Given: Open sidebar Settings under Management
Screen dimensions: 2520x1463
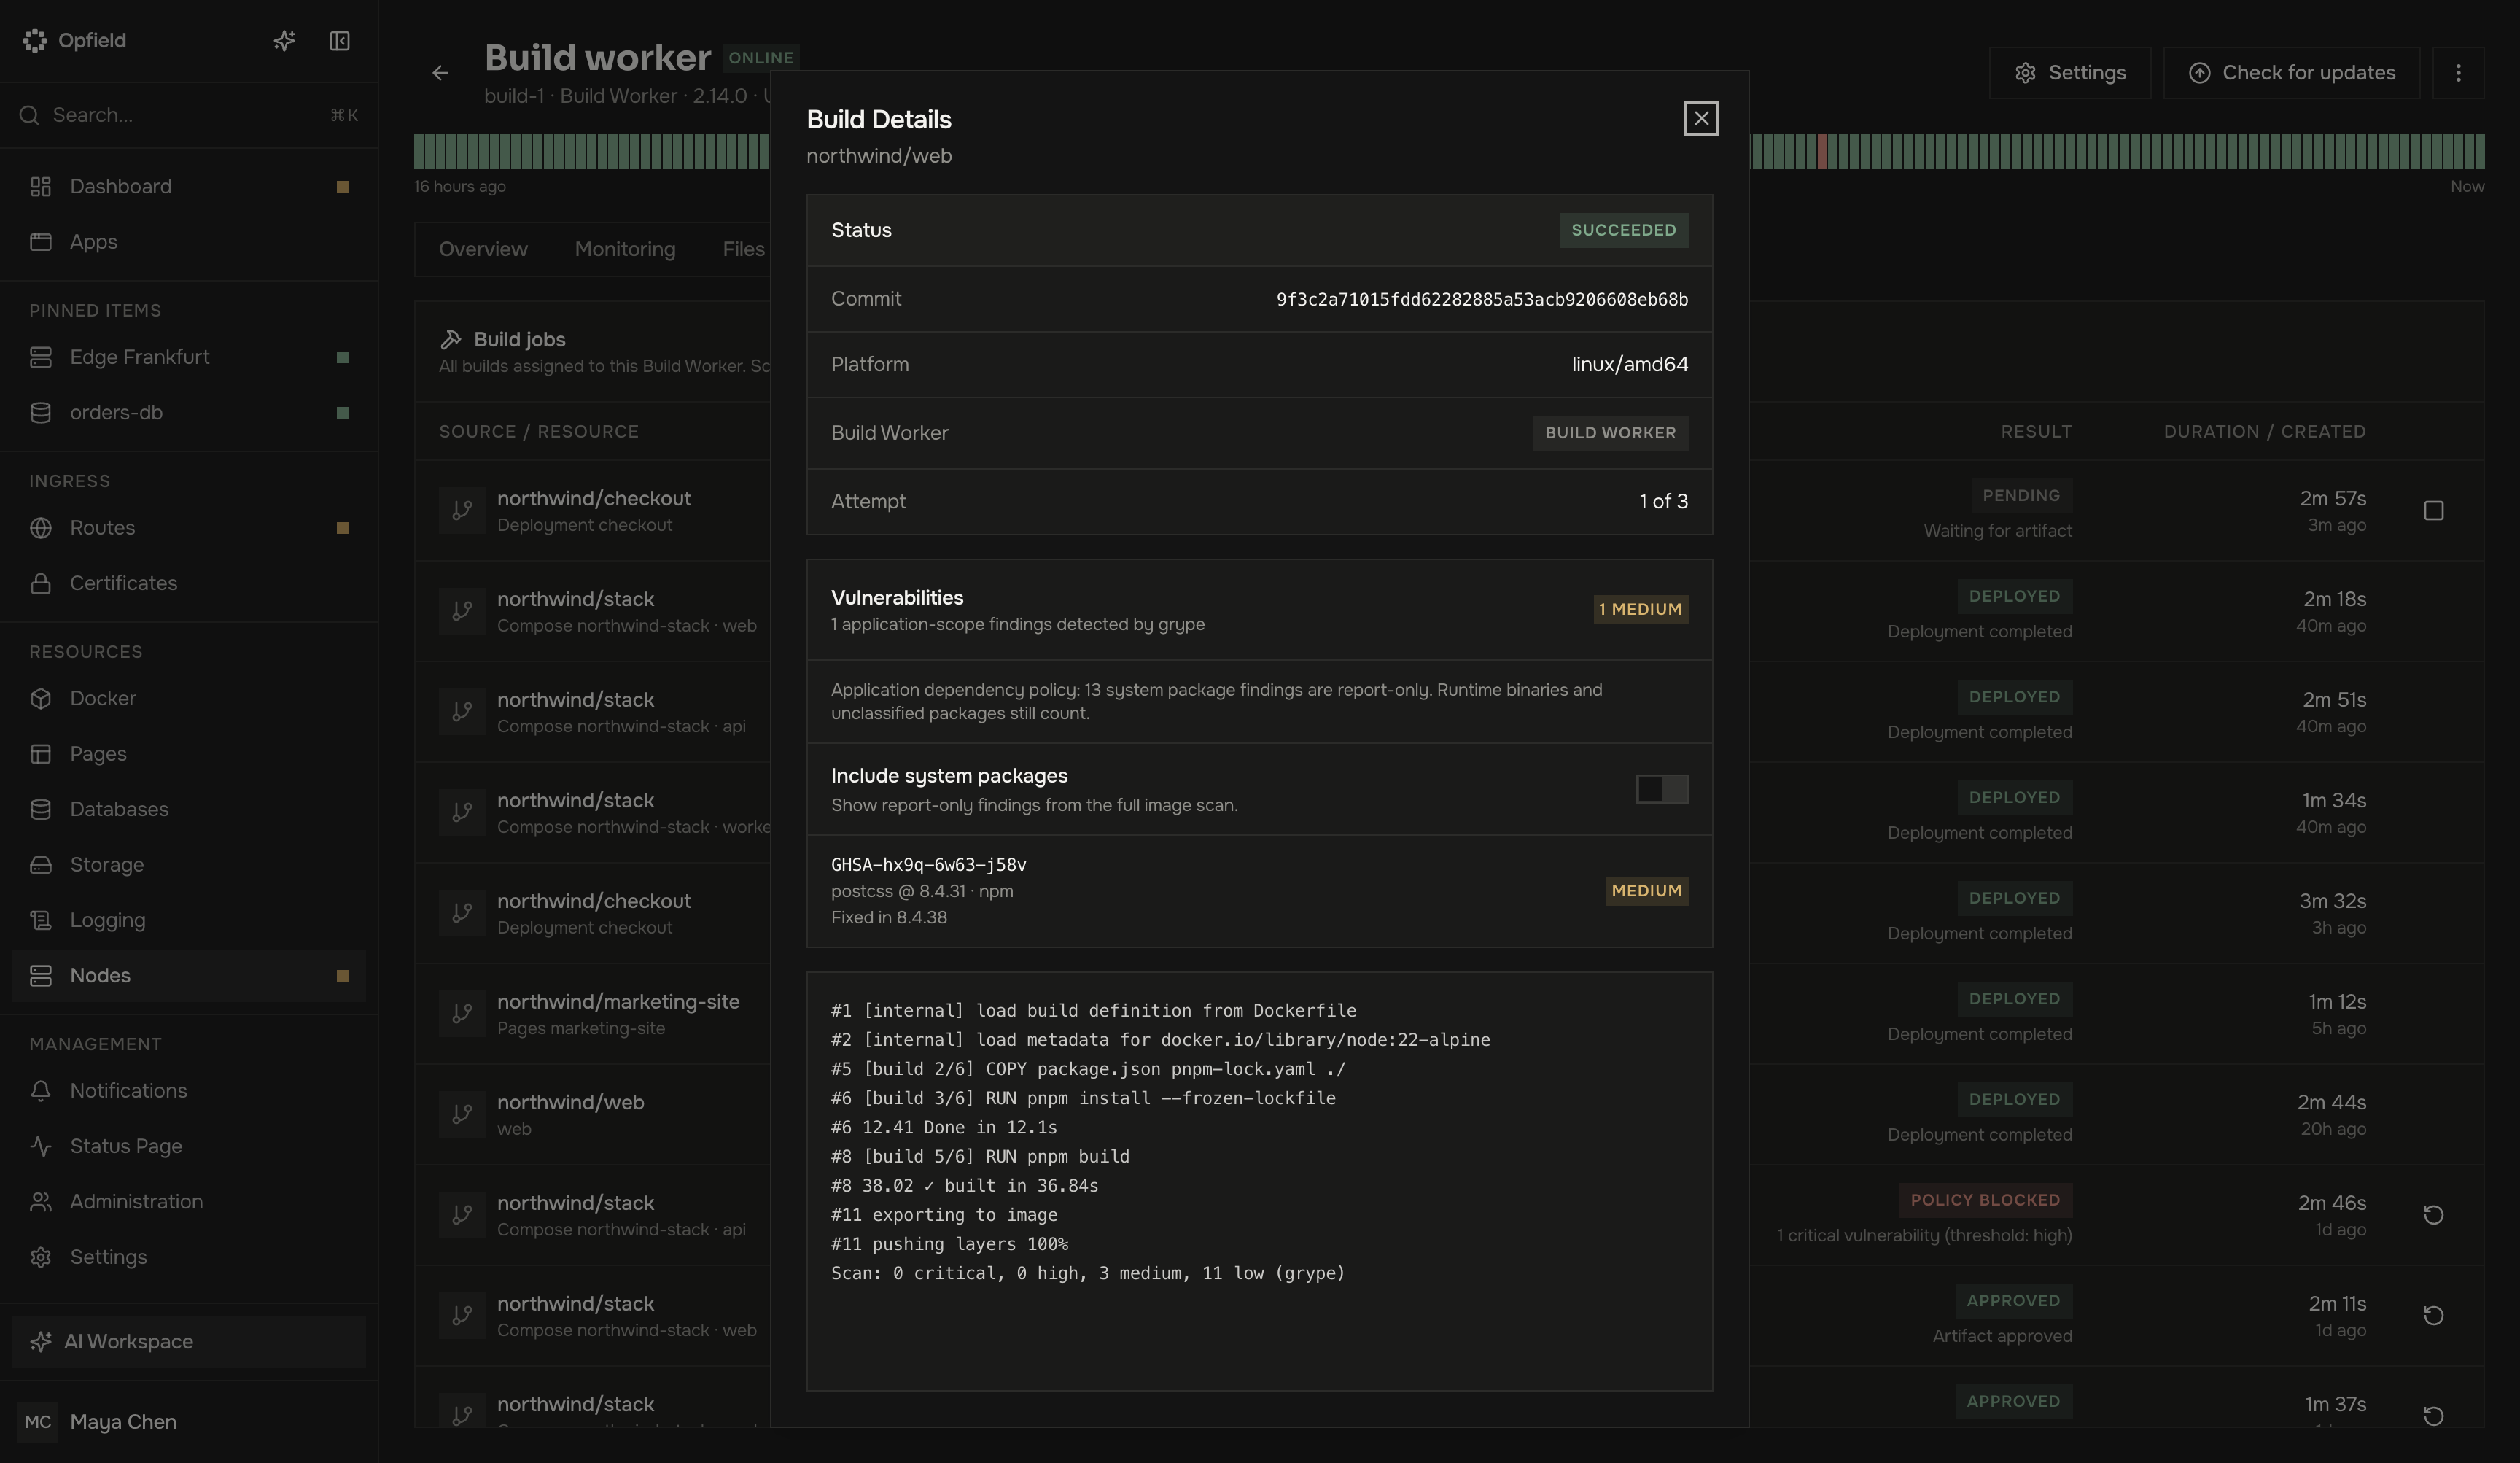Looking at the screenshot, I should (189, 1257).
